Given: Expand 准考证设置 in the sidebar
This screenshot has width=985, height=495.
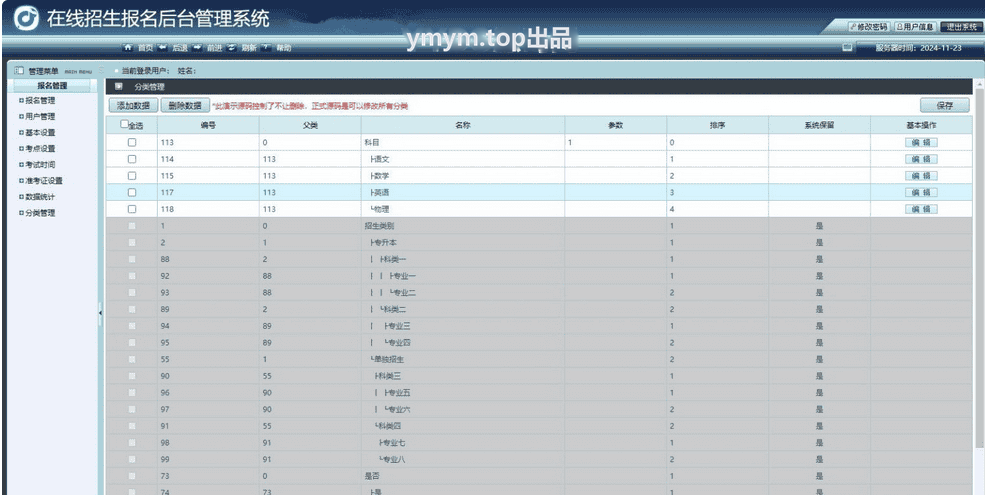Looking at the screenshot, I should point(21,181).
